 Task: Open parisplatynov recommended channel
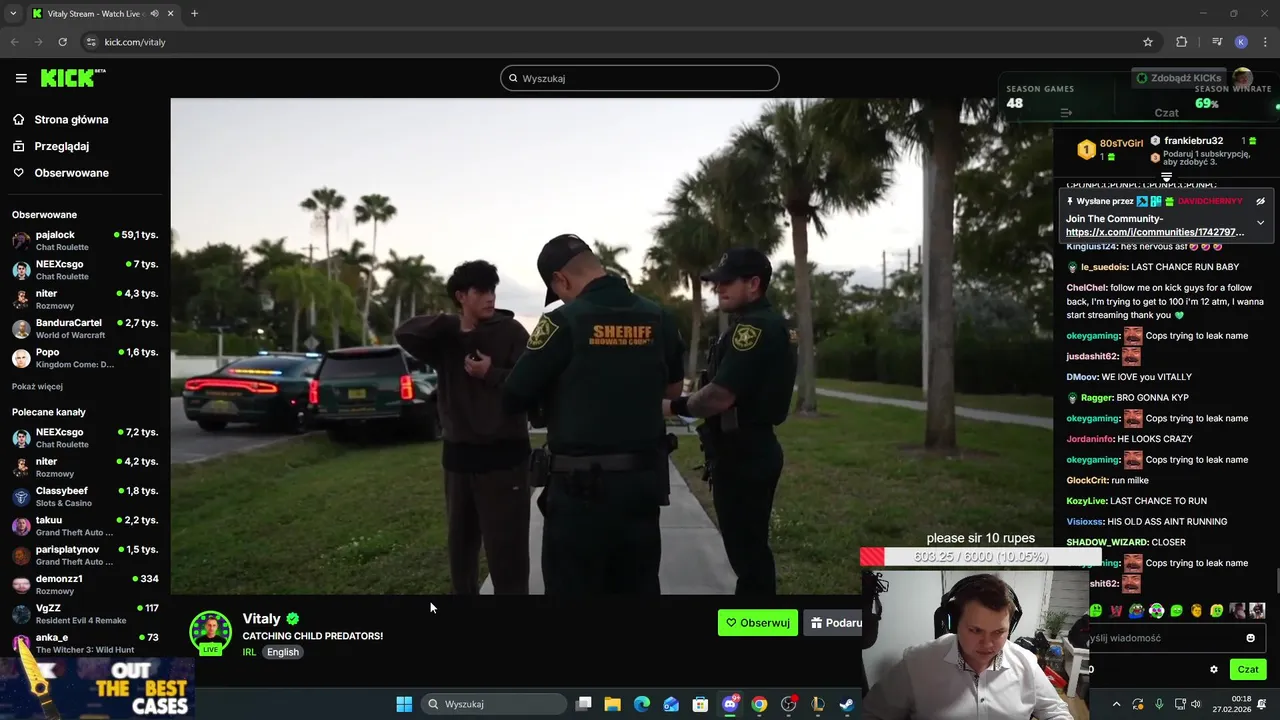click(85, 555)
